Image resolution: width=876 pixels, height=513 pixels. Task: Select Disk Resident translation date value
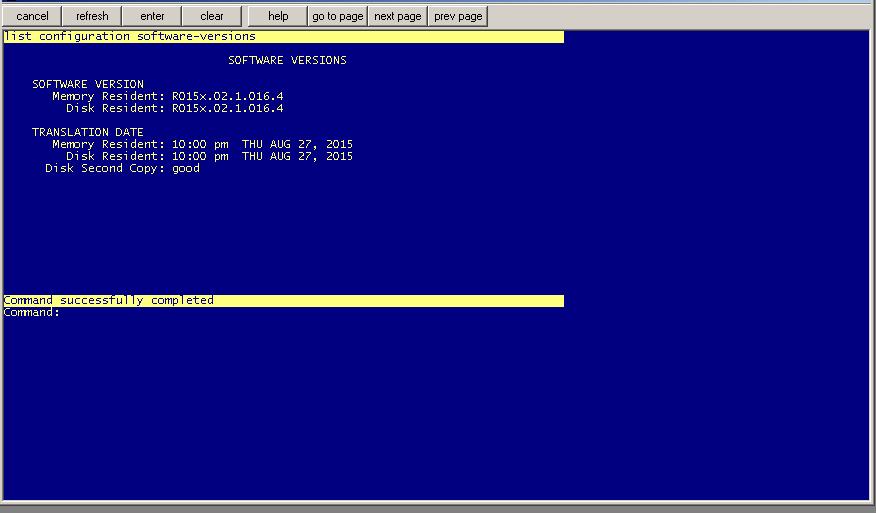click(262, 156)
